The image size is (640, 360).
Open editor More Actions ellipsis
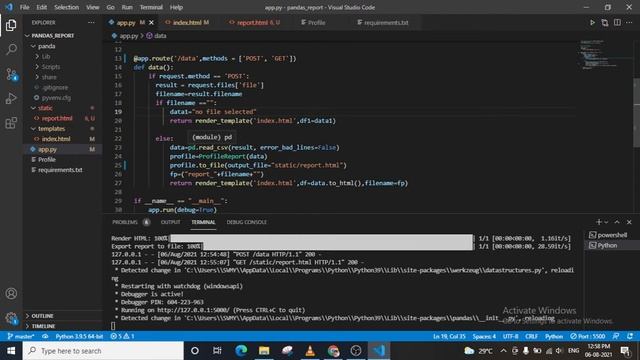coord(629,23)
